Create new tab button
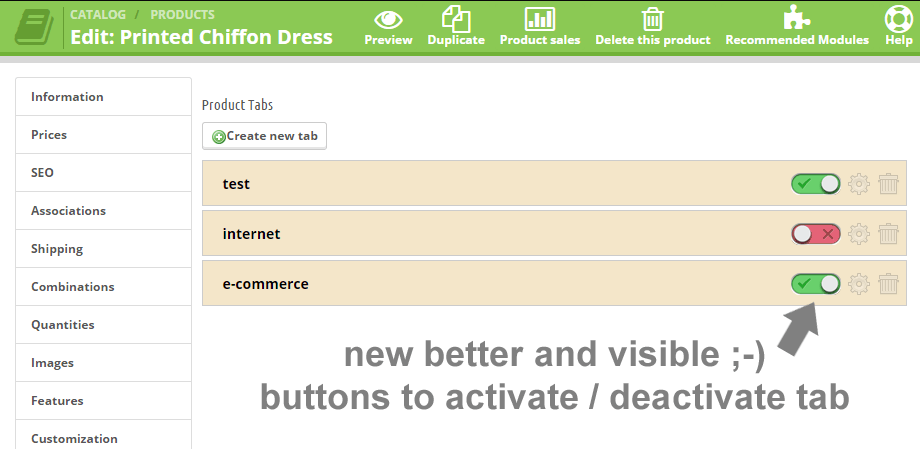Image resolution: width=920 pixels, height=449 pixels. point(265,136)
